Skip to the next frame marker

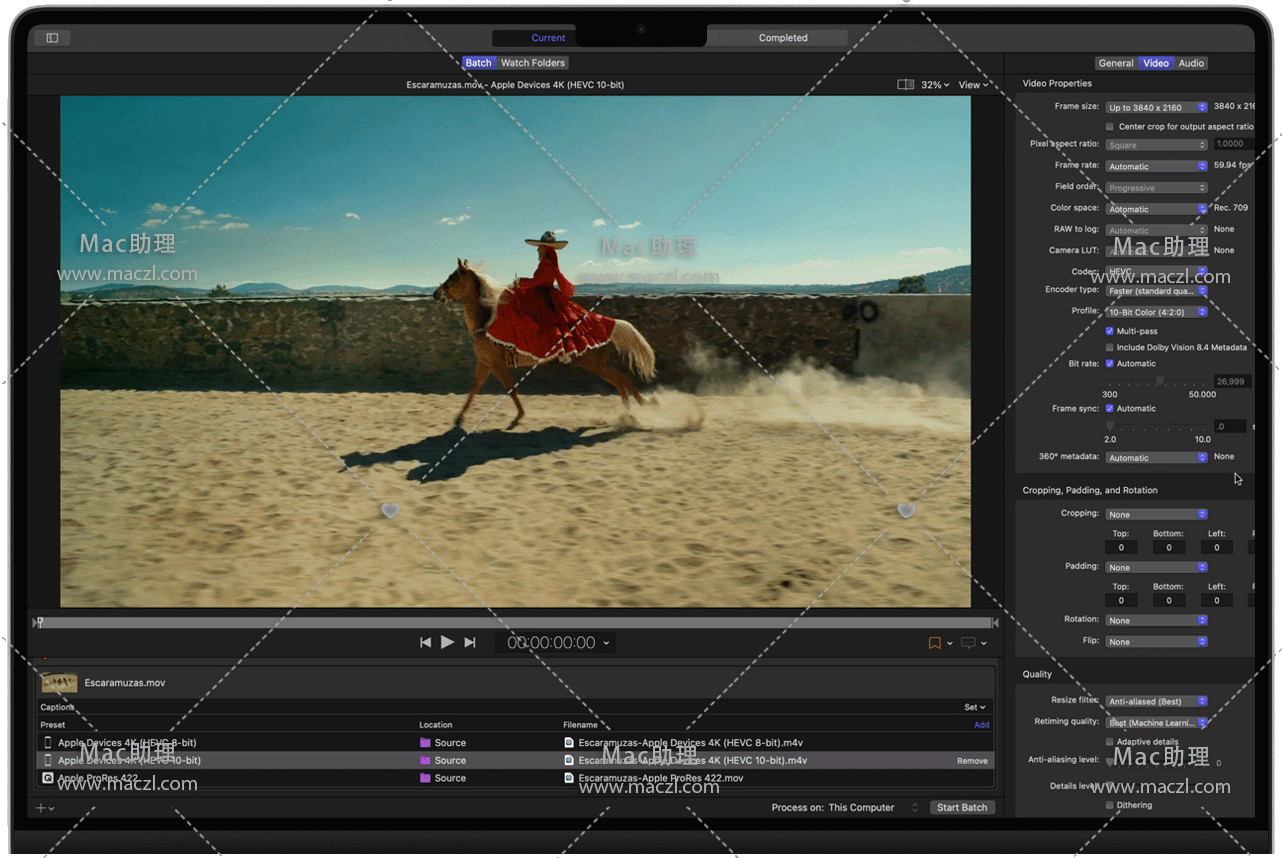[470, 643]
